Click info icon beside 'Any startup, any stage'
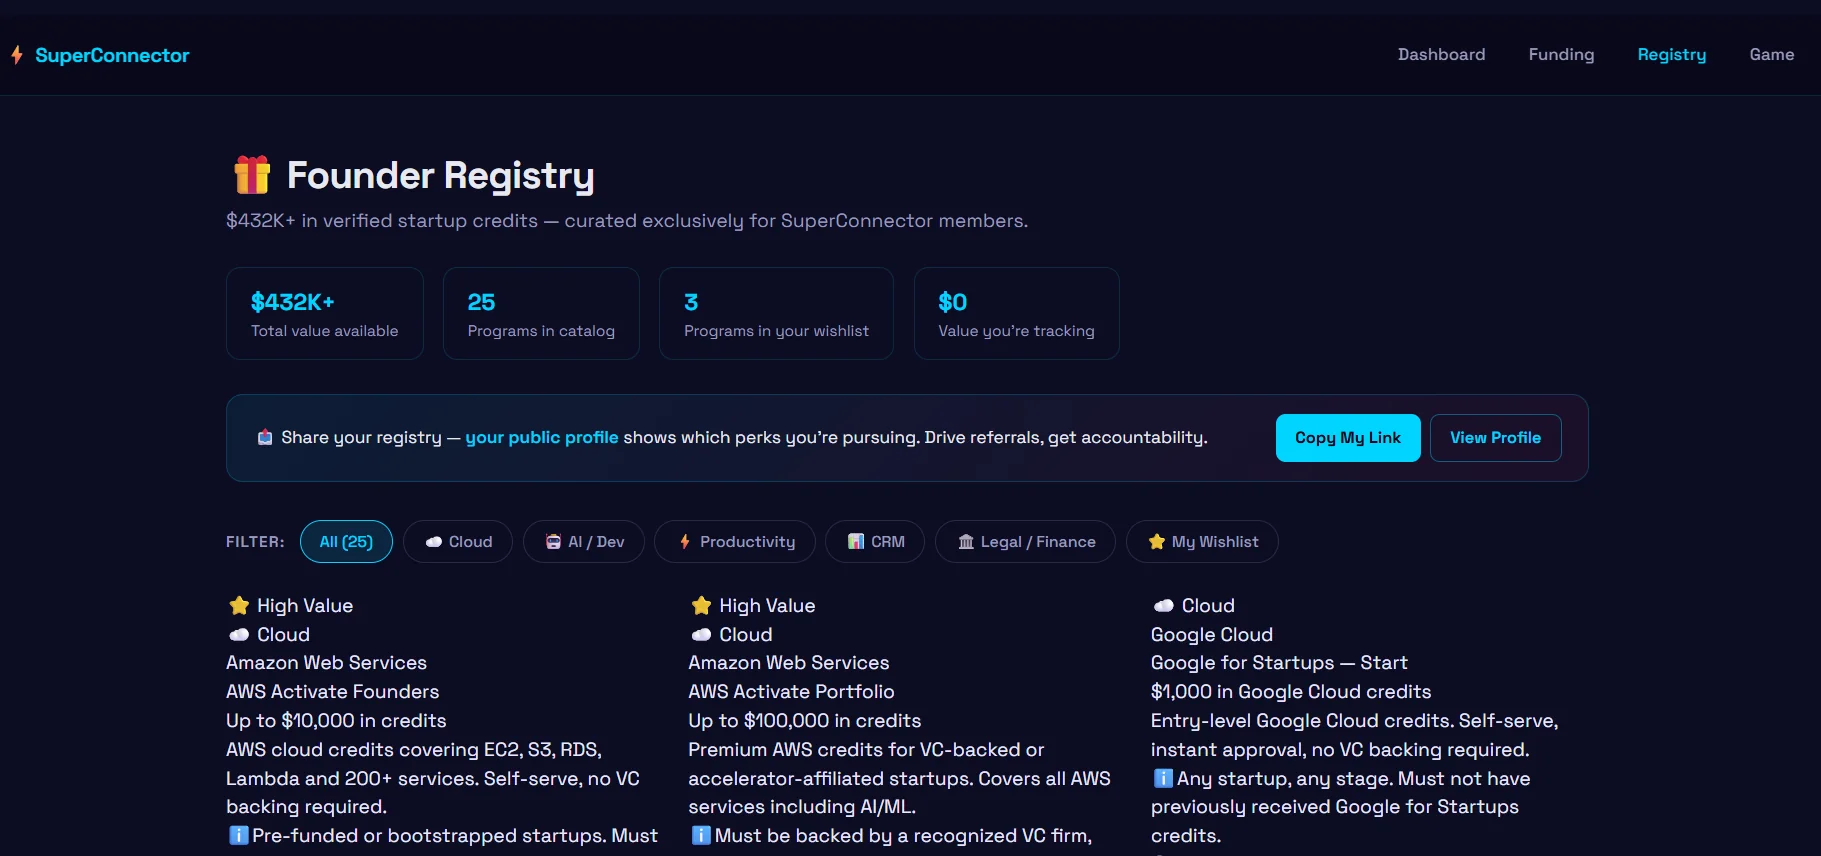Image resolution: width=1821 pixels, height=856 pixels. 1163,778
